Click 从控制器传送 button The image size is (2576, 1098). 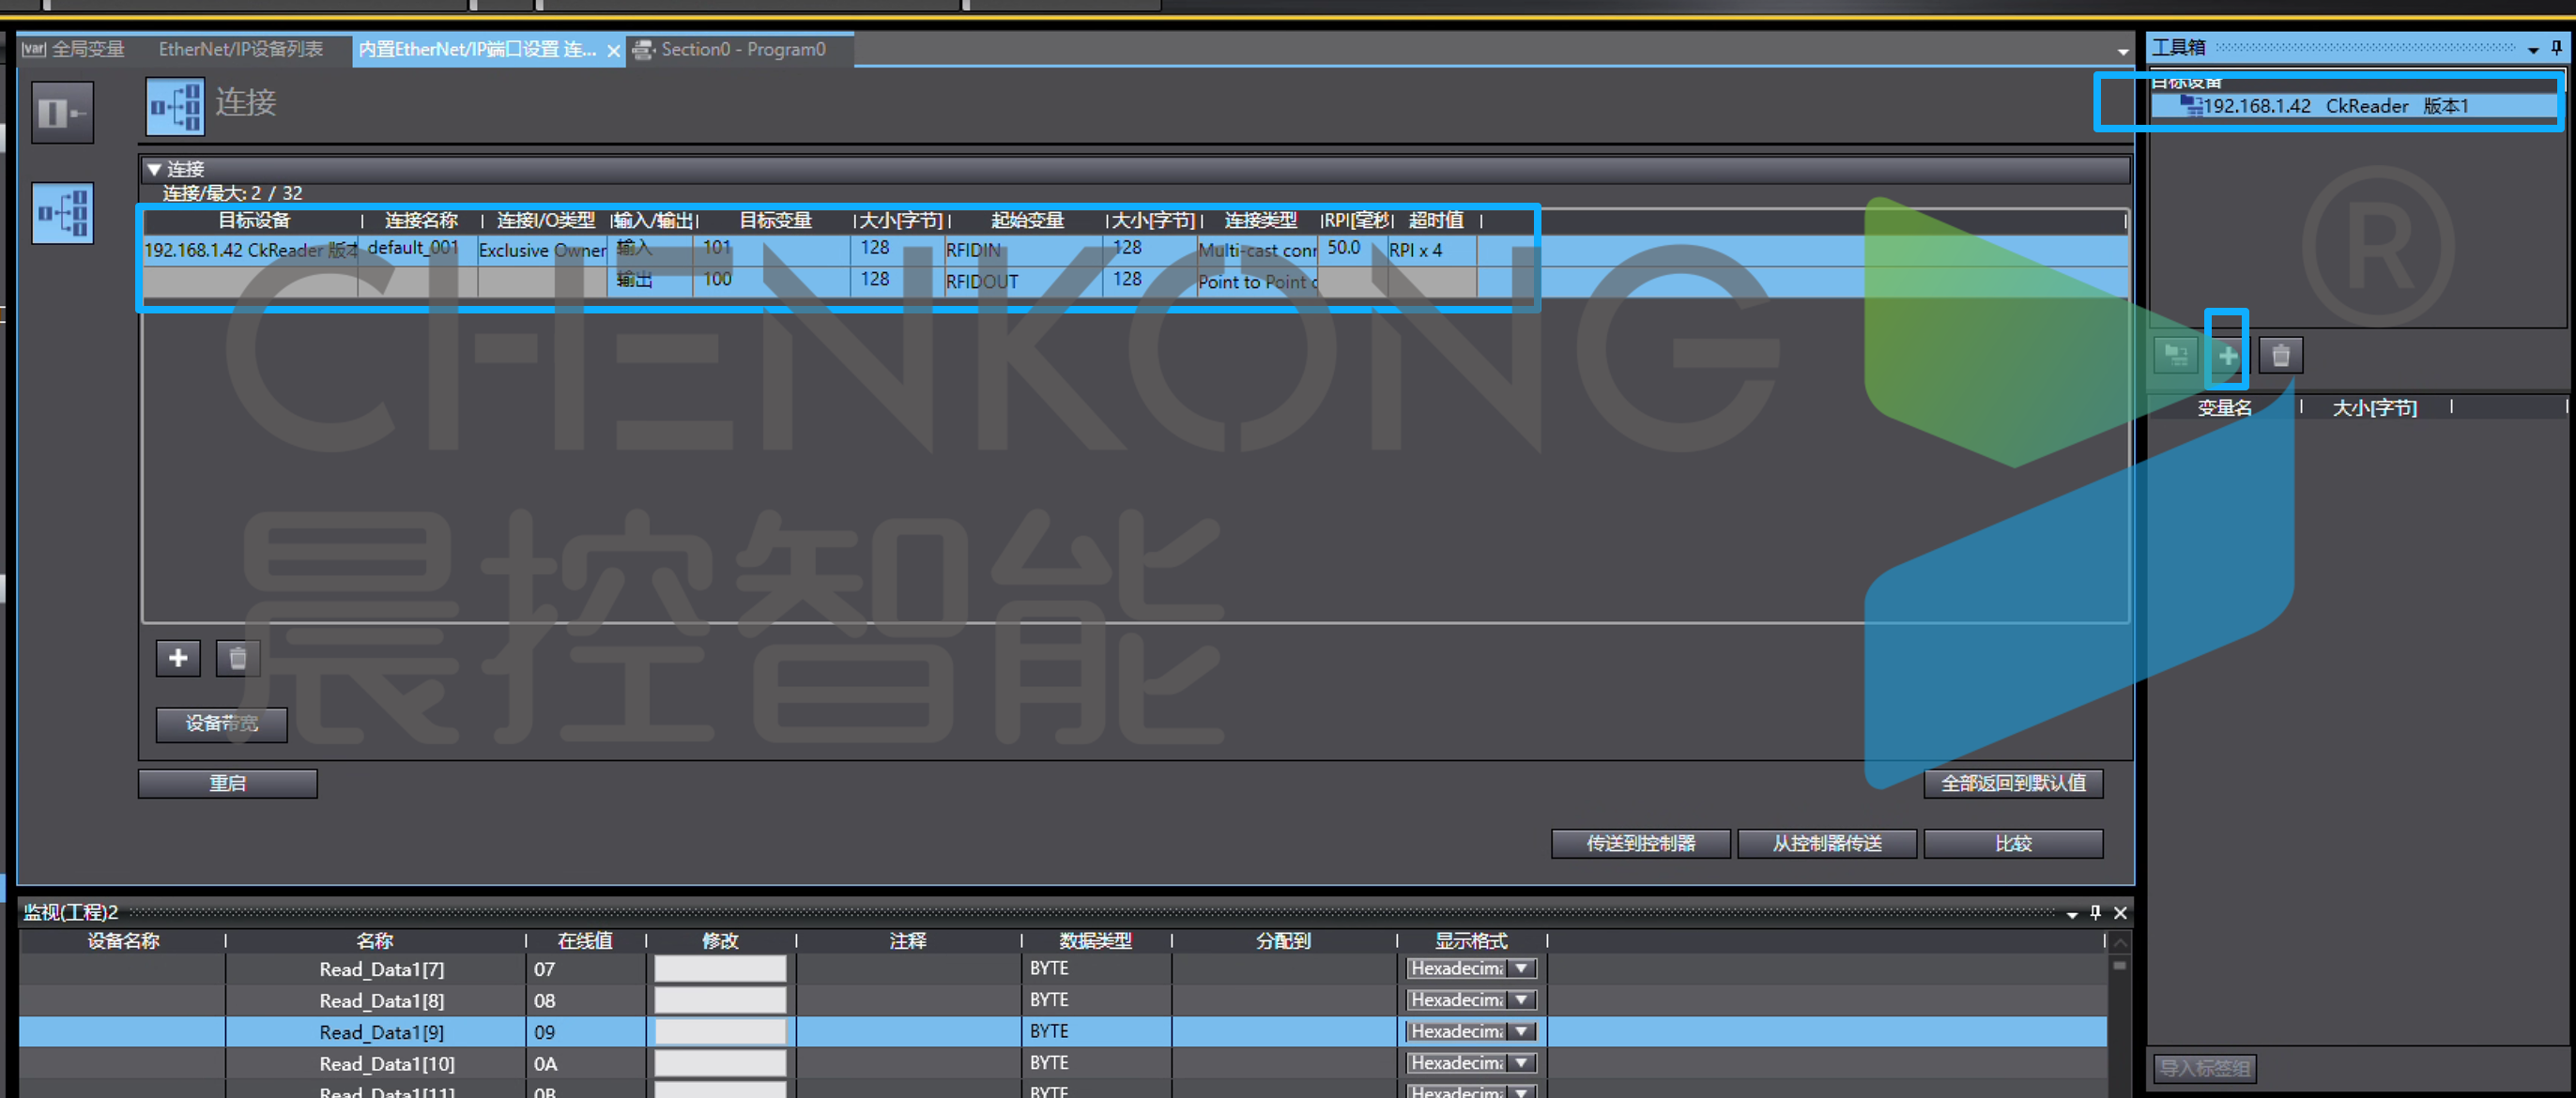[x=1827, y=843]
